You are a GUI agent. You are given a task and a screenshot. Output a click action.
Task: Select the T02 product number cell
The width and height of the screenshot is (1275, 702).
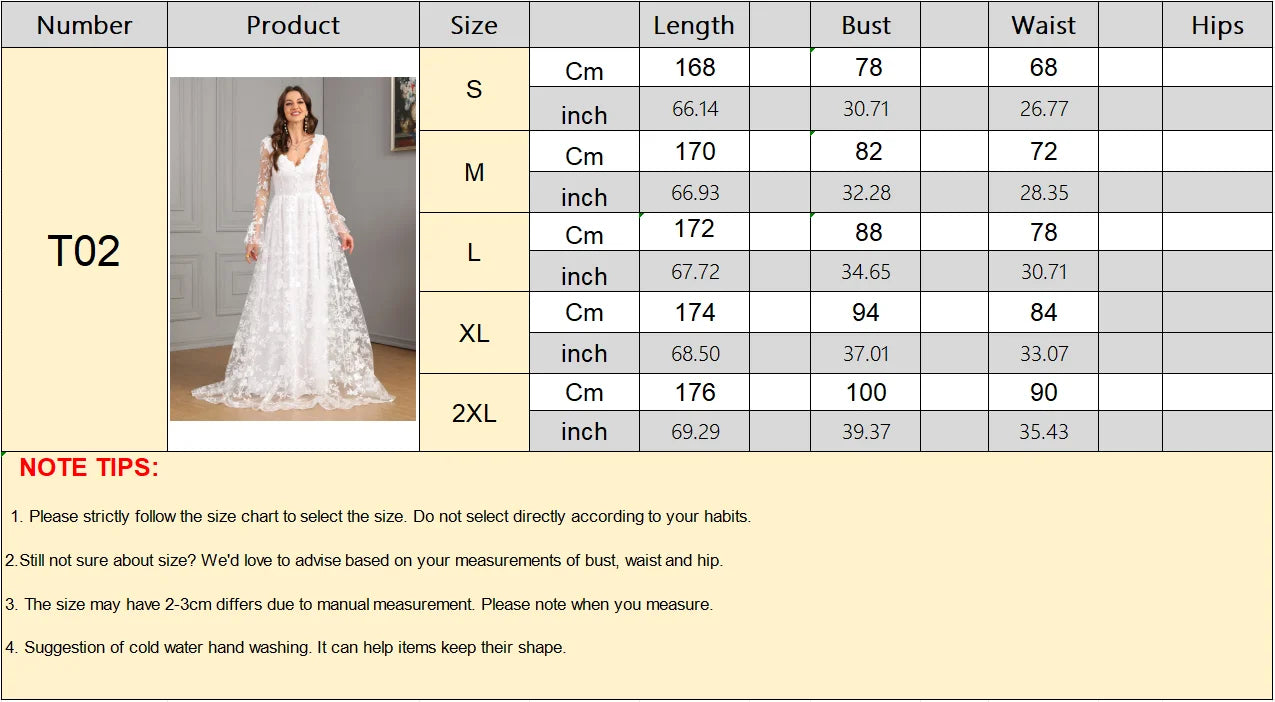[x=84, y=250]
